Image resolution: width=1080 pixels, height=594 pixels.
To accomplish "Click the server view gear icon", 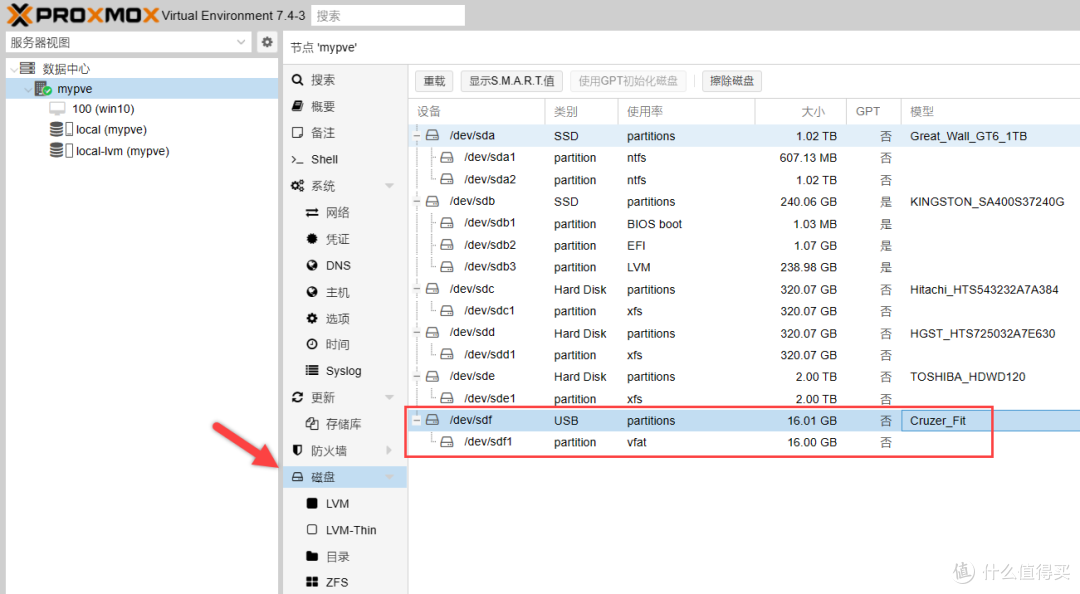I will click(x=265, y=43).
